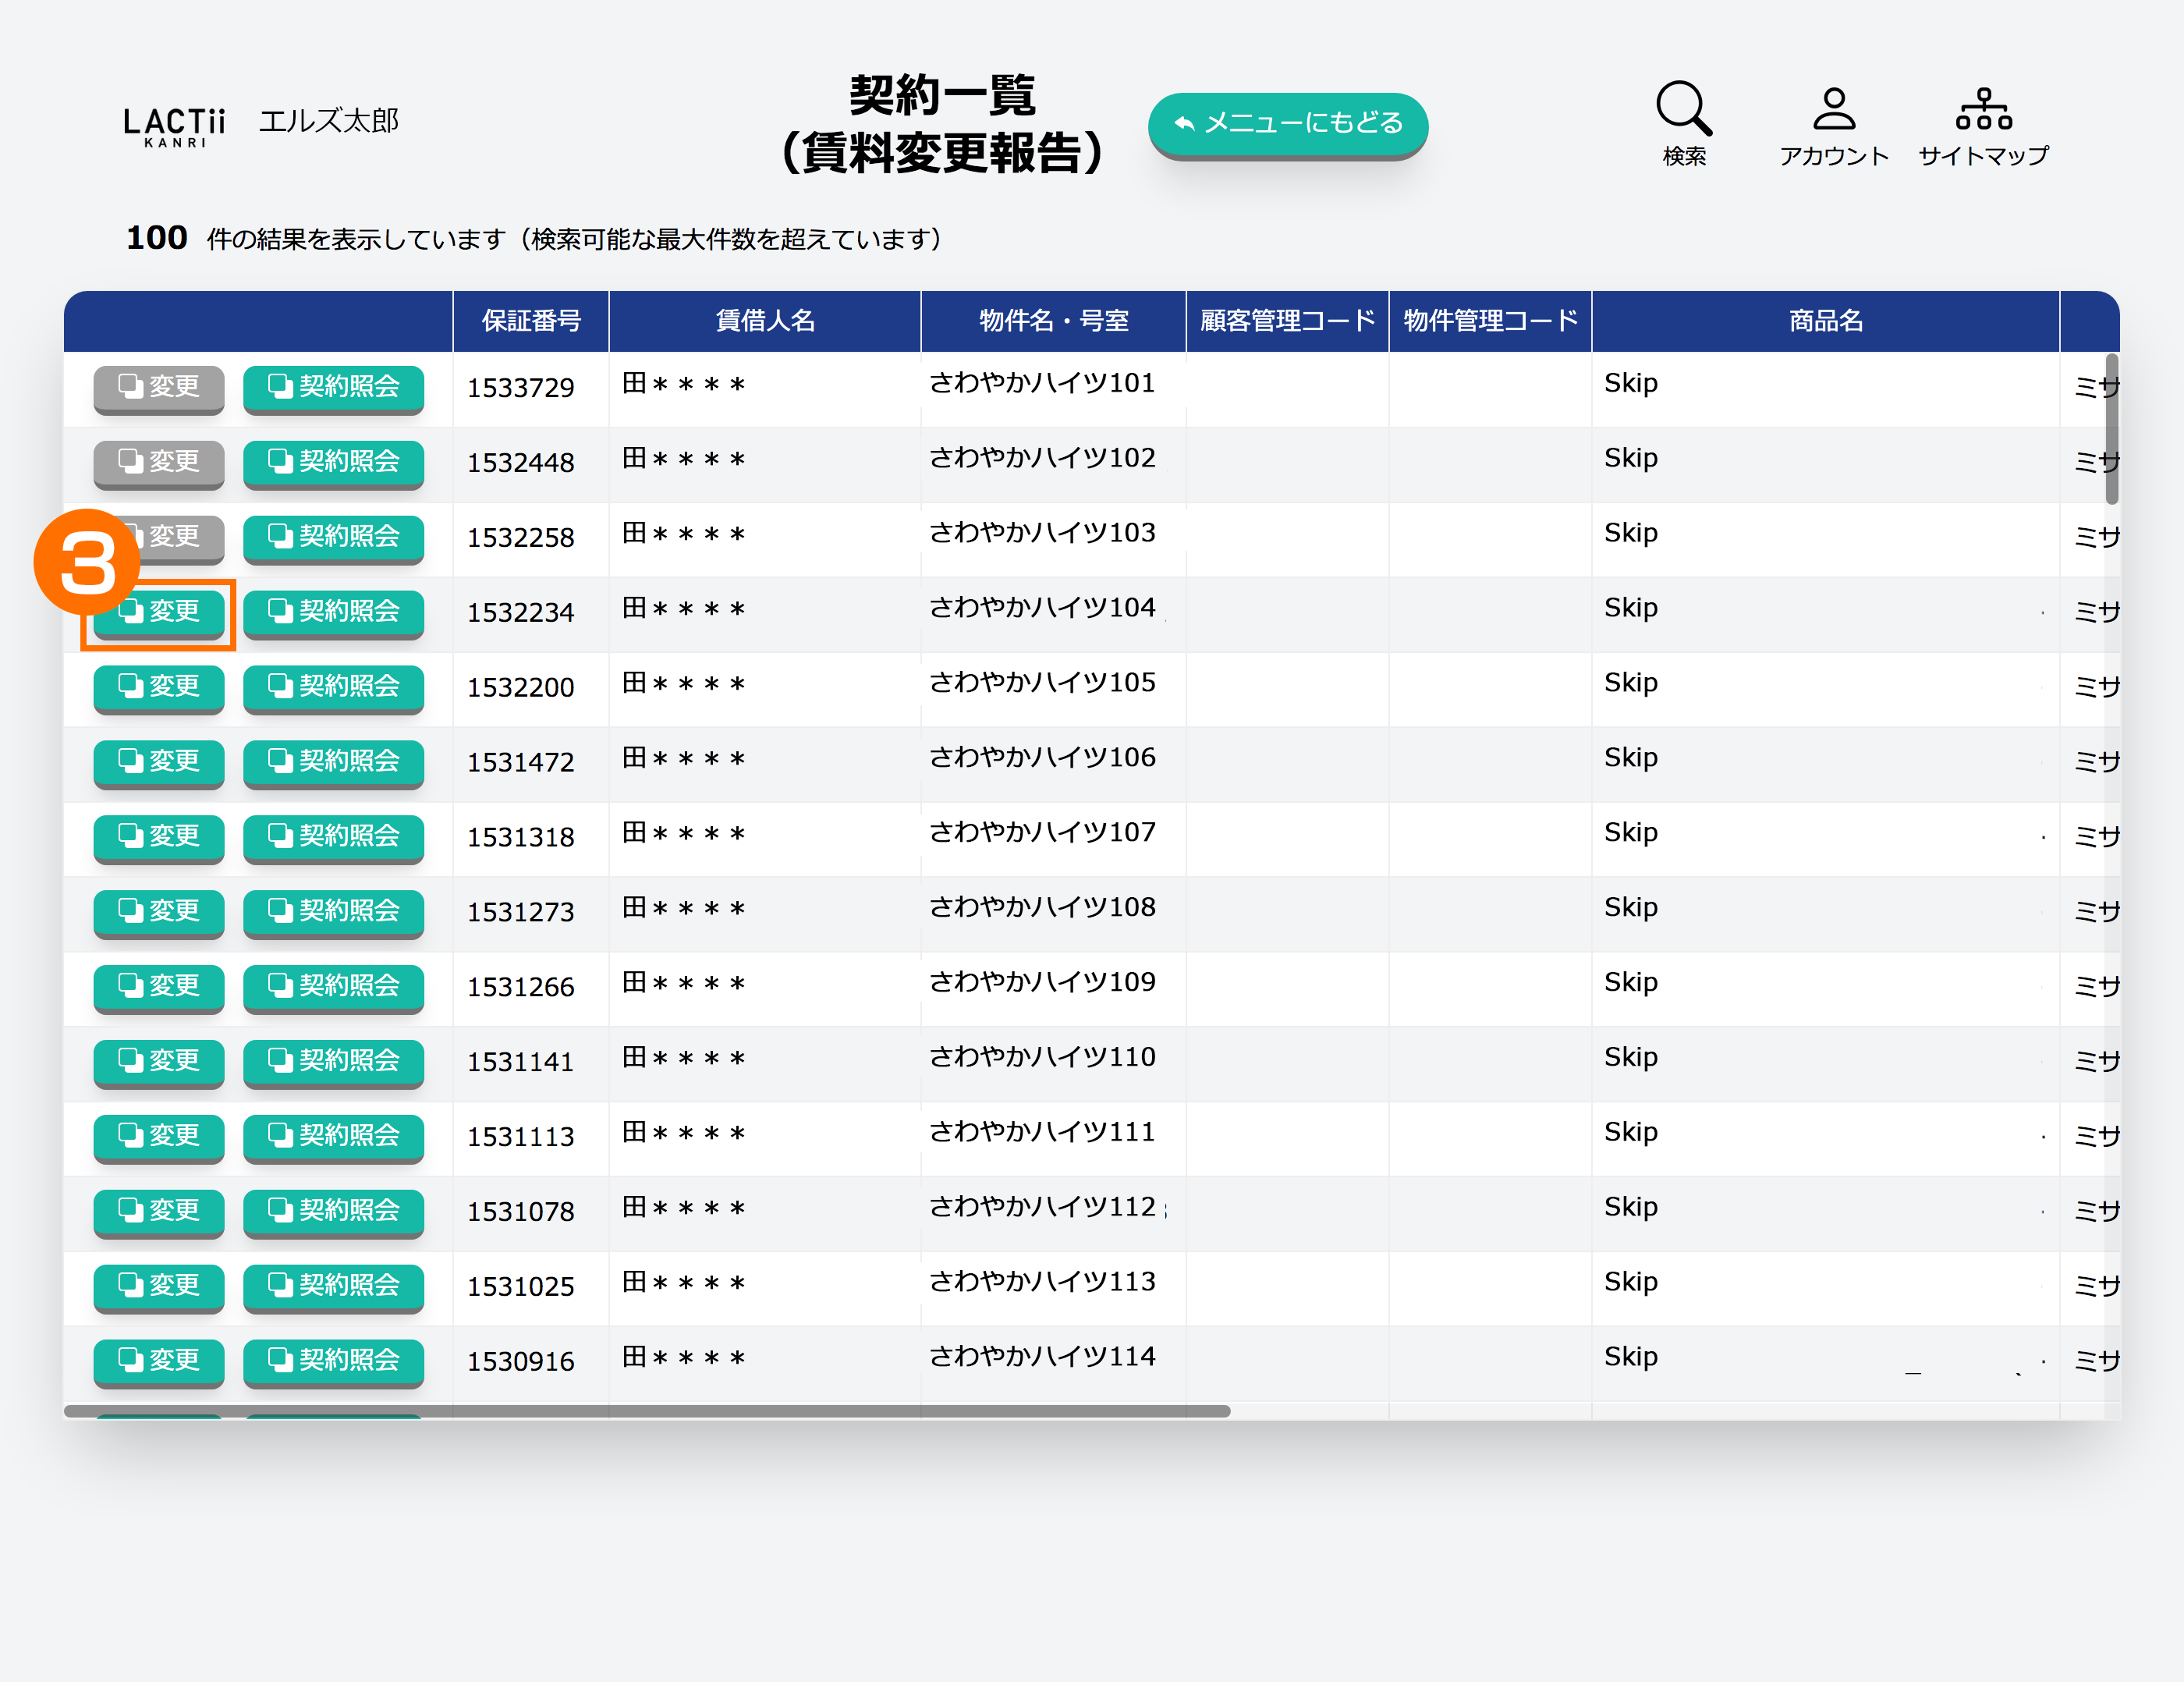Open 契約照会 for contract 1531266
This screenshot has height=1682, width=2184.
coord(333,986)
